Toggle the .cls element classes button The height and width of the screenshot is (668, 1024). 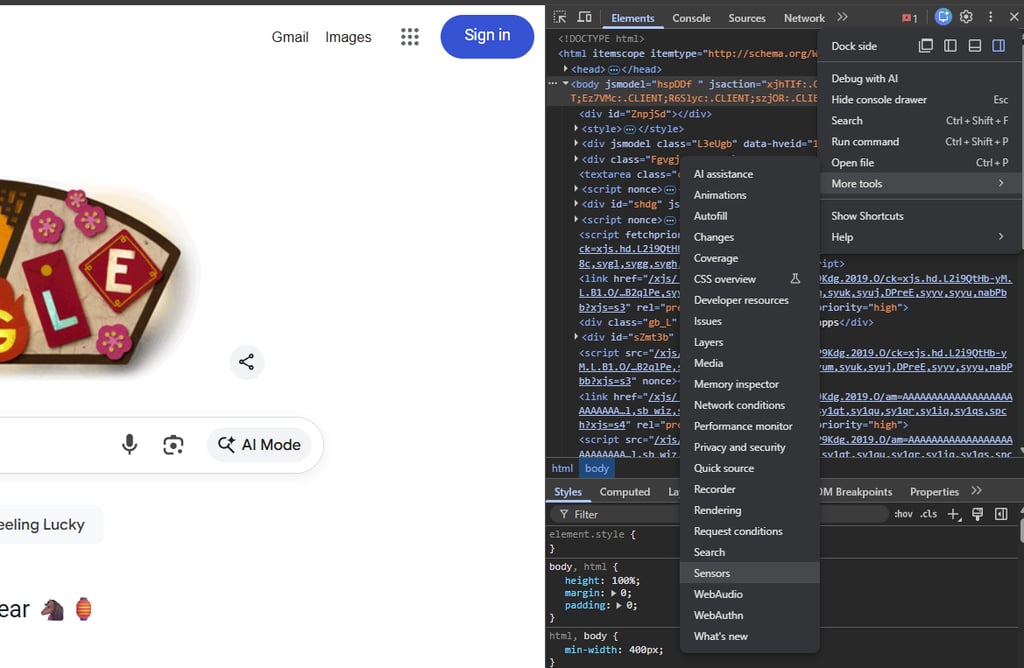point(929,515)
